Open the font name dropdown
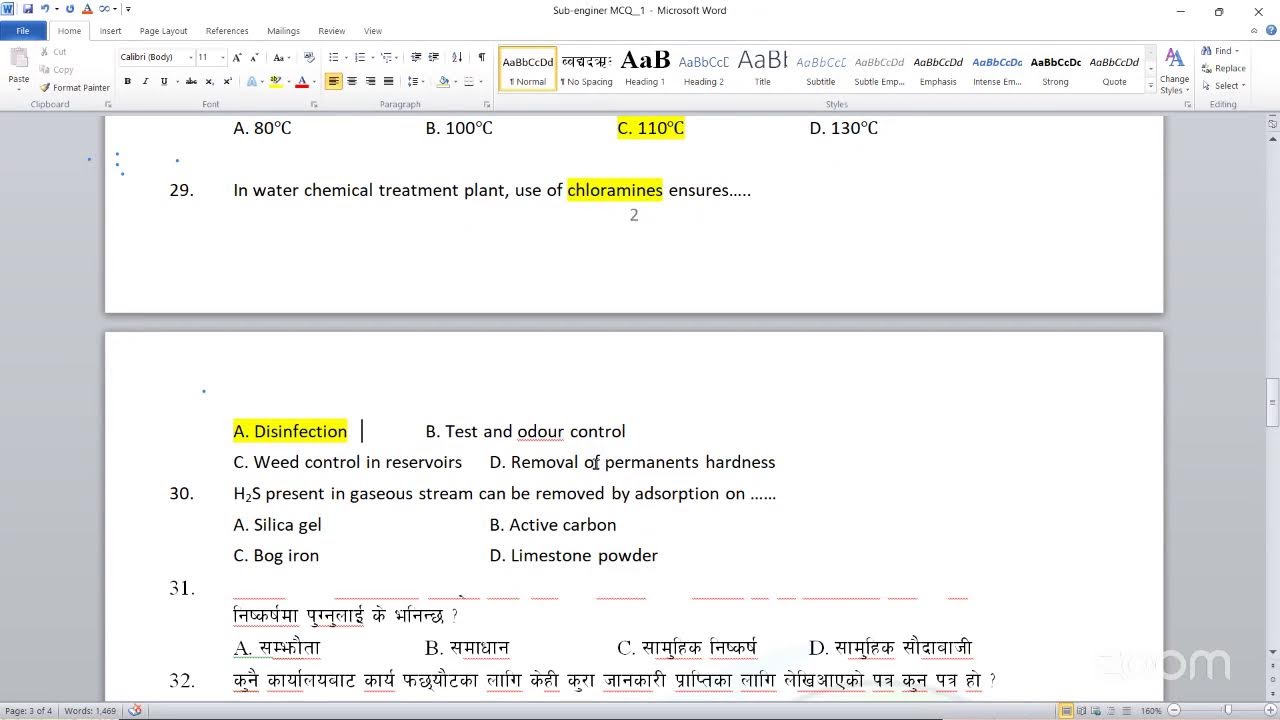This screenshot has width=1280, height=720. 190,57
